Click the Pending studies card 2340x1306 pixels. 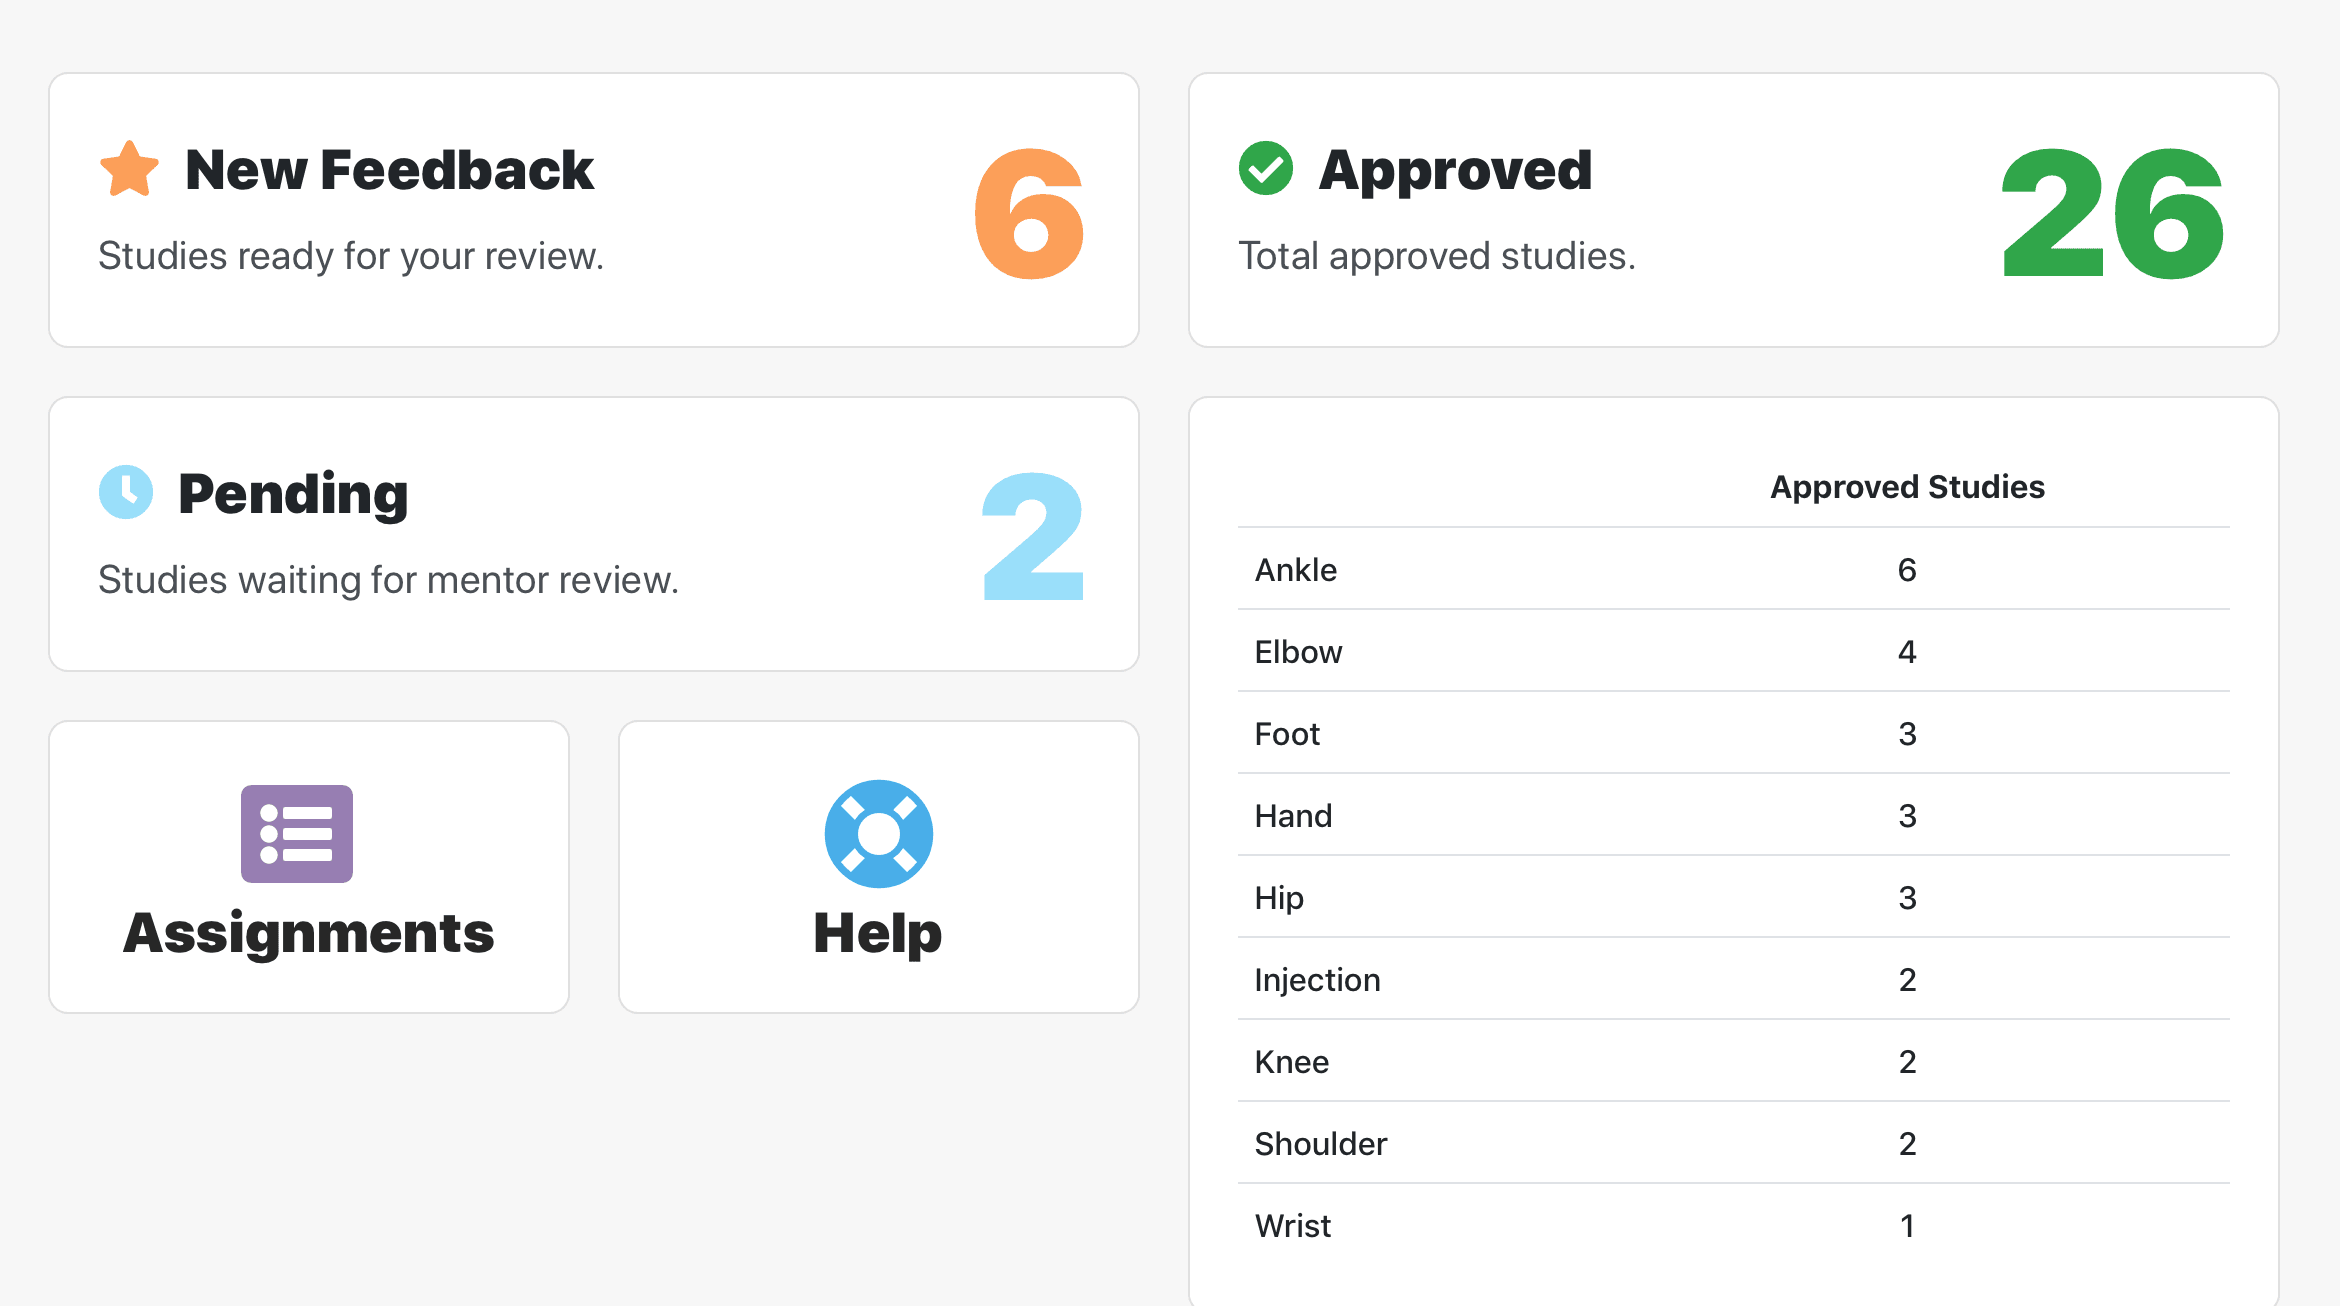(594, 533)
